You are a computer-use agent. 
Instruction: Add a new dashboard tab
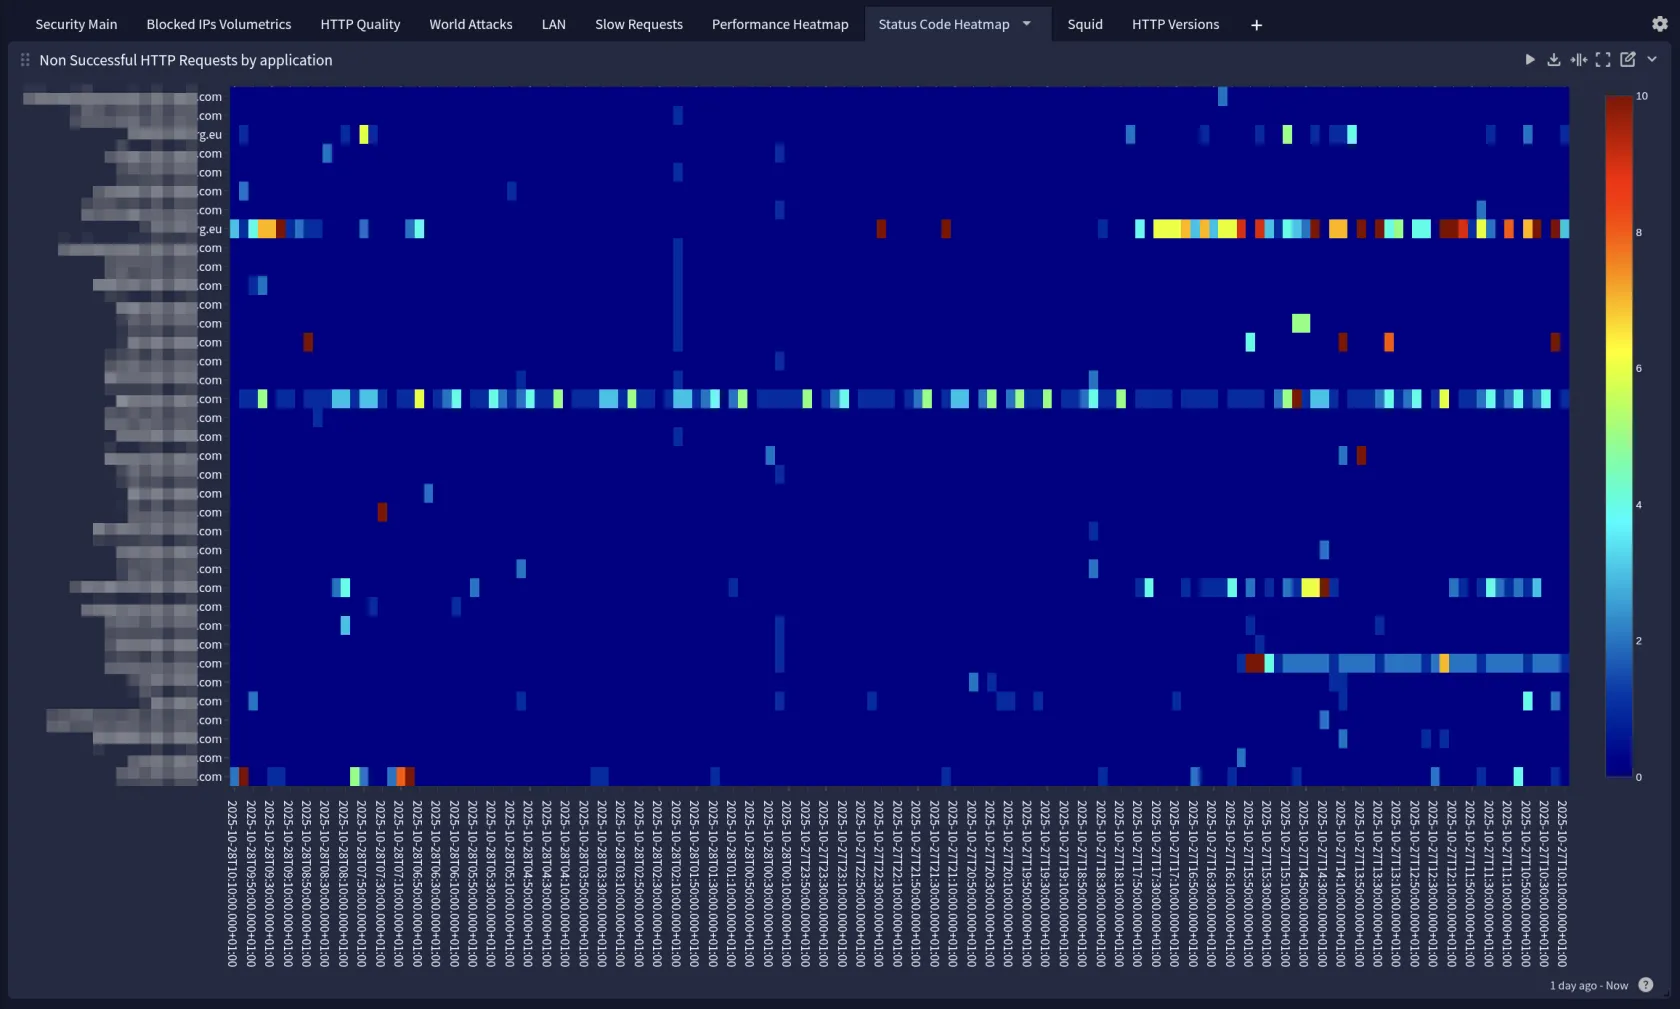(1256, 25)
